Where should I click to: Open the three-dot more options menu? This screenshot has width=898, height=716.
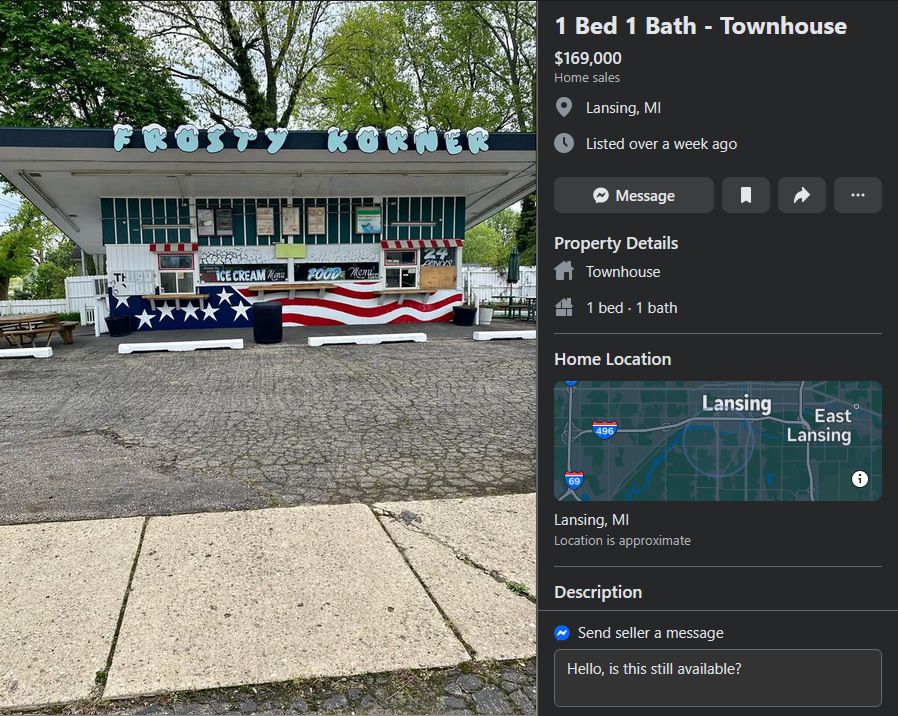858,195
